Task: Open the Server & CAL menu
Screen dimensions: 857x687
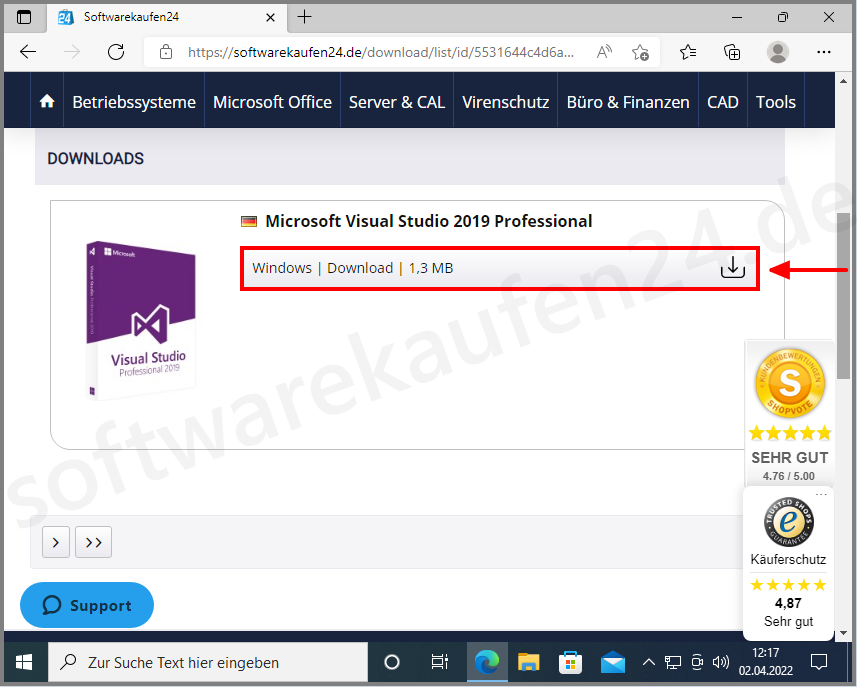Action: click(x=397, y=102)
